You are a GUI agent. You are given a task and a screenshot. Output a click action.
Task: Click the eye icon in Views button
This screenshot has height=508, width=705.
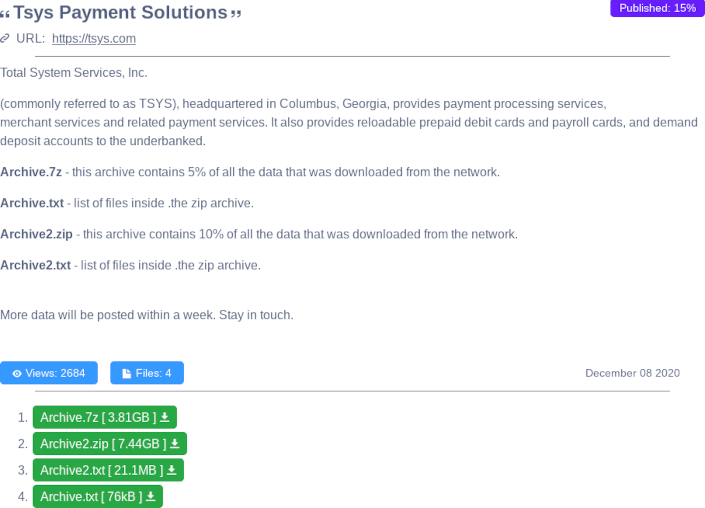17,374
